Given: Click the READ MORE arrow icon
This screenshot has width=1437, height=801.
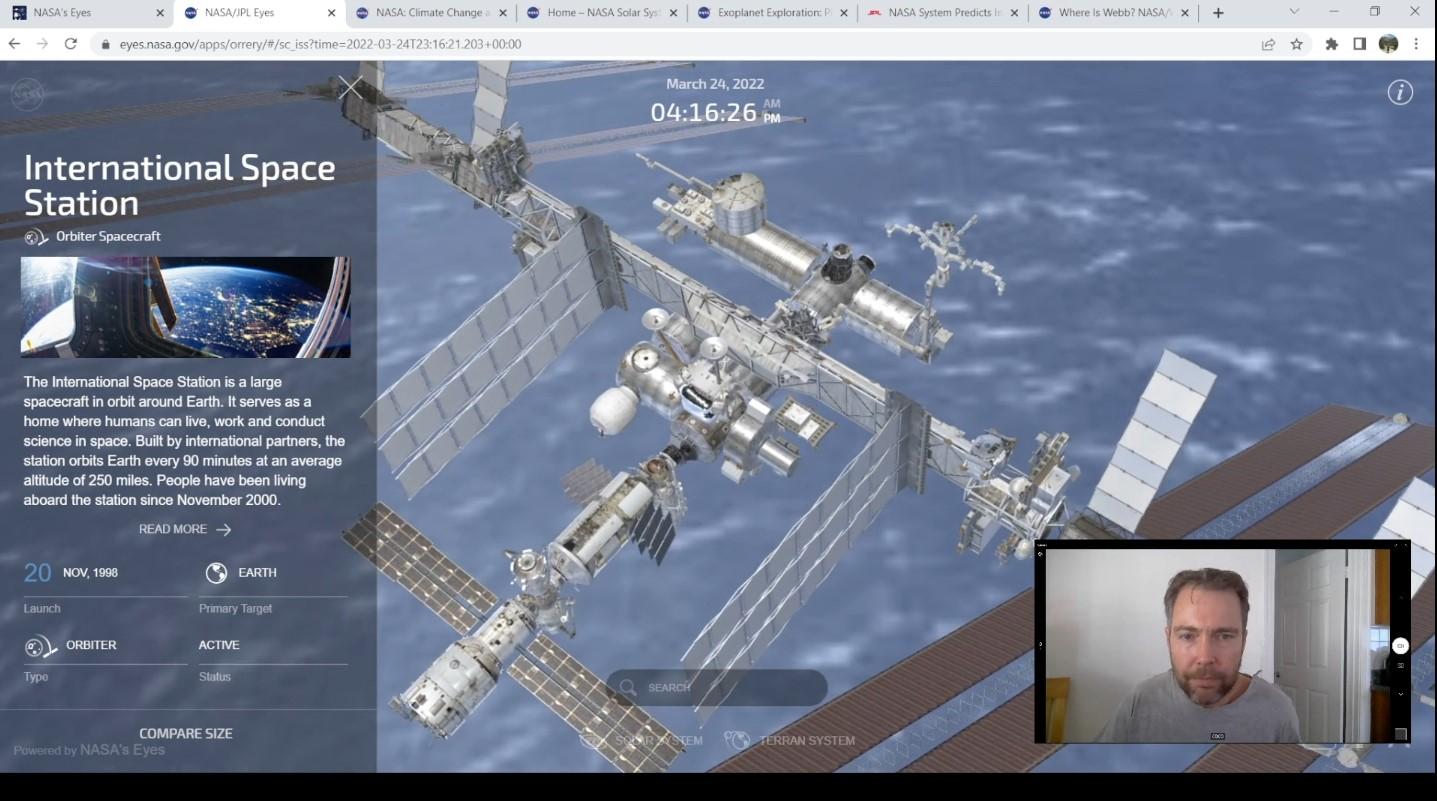Looking at the screenshot, I should coord(224,530).
